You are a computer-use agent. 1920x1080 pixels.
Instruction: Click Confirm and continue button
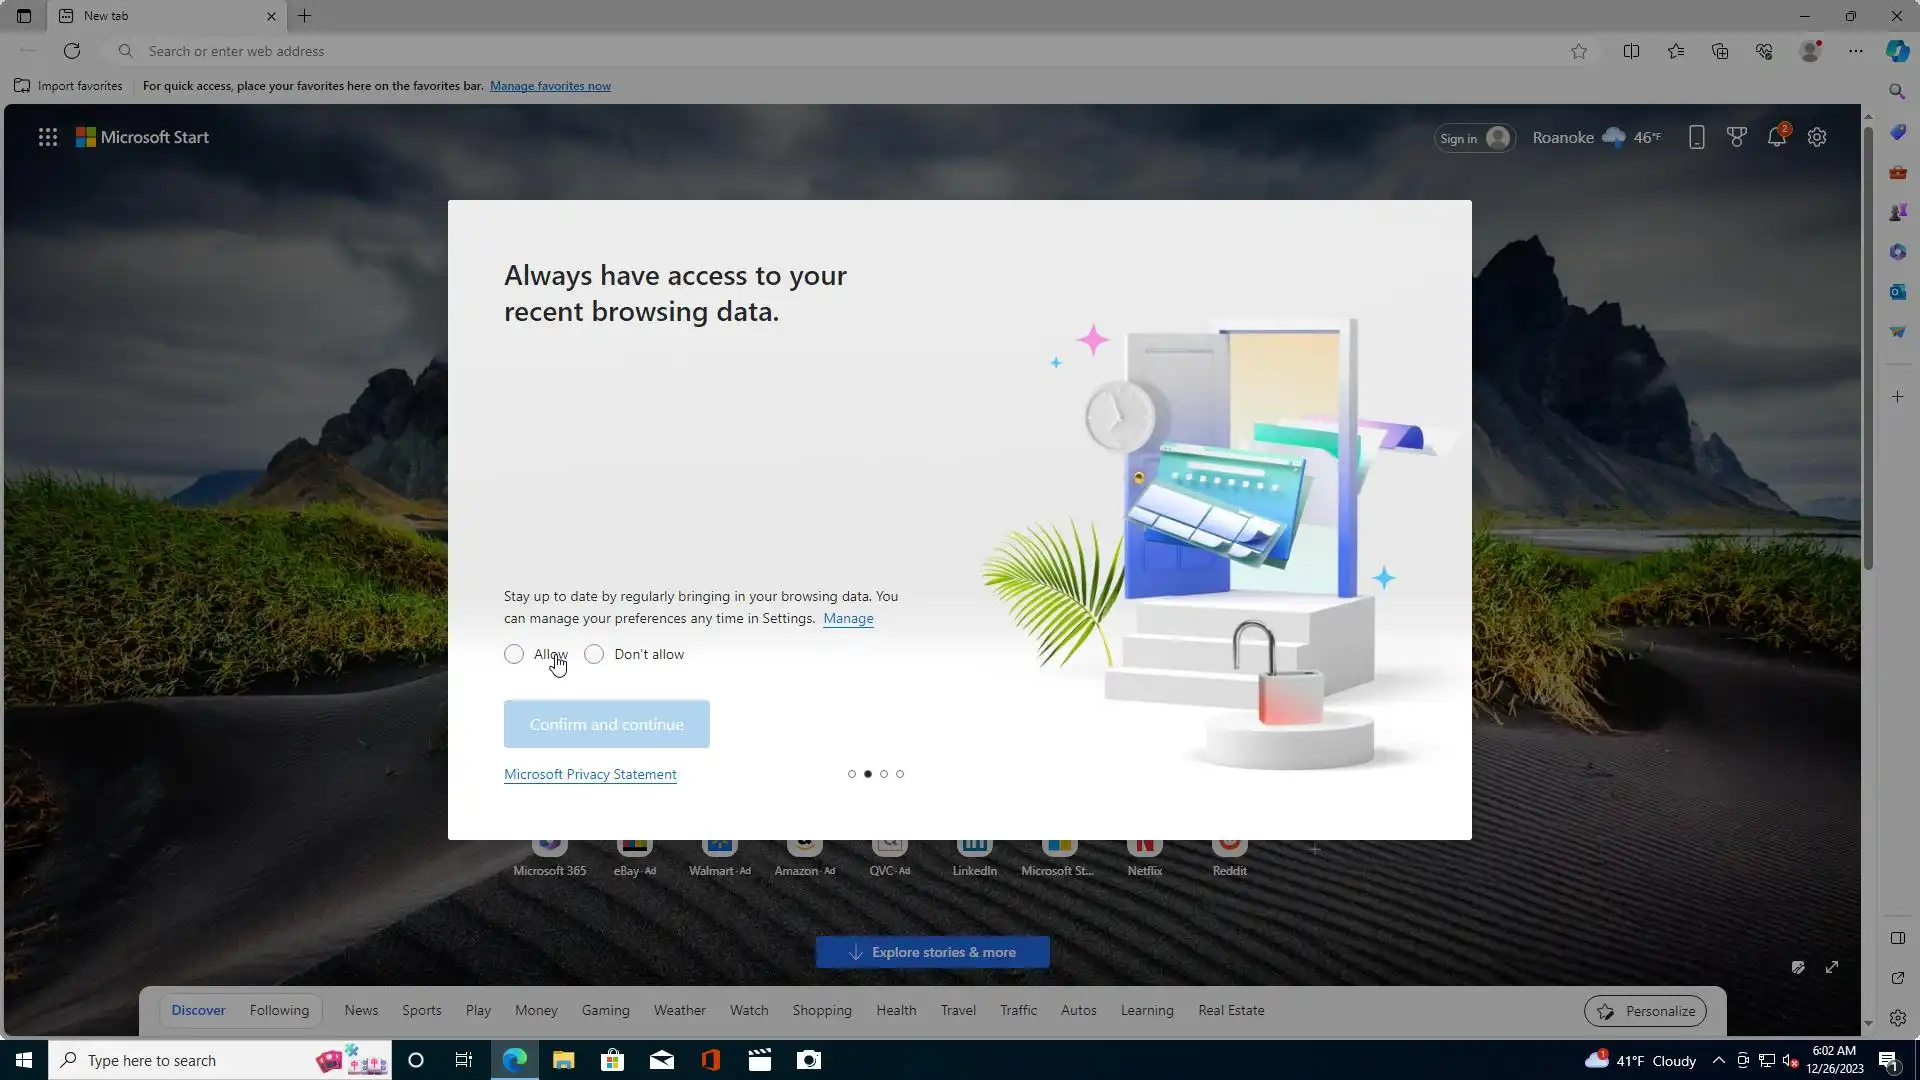point(606,724)
